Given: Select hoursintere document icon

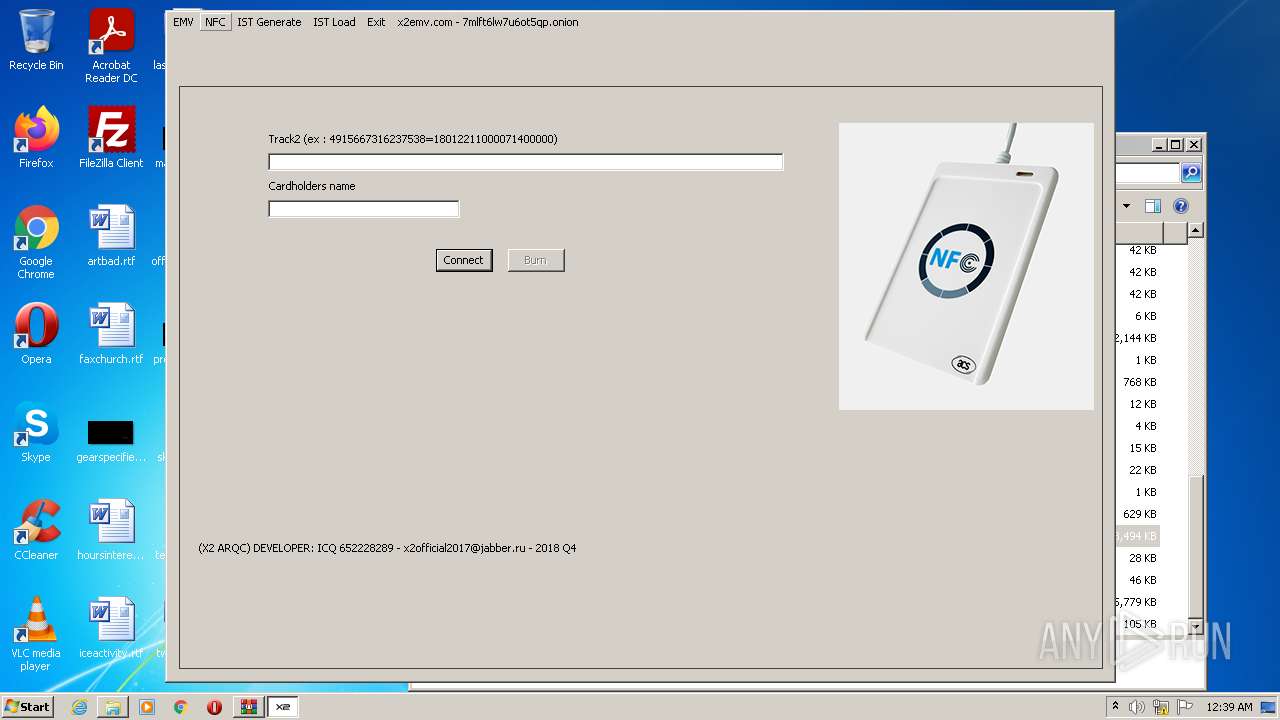Looking at the screenshot, I should [111, 530].
